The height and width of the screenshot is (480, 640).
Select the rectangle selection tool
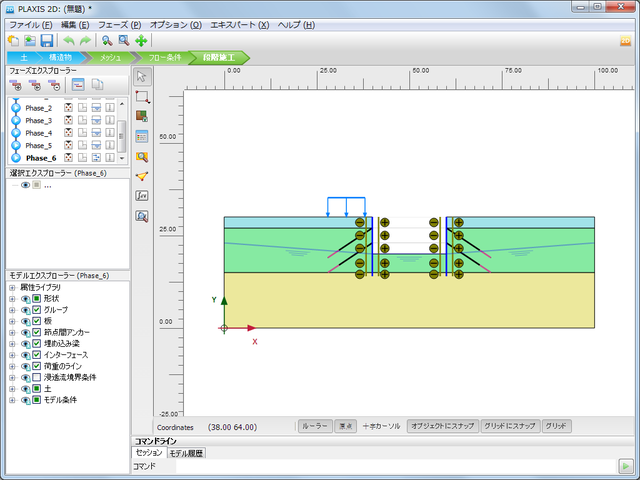click(x=142, y=97)
